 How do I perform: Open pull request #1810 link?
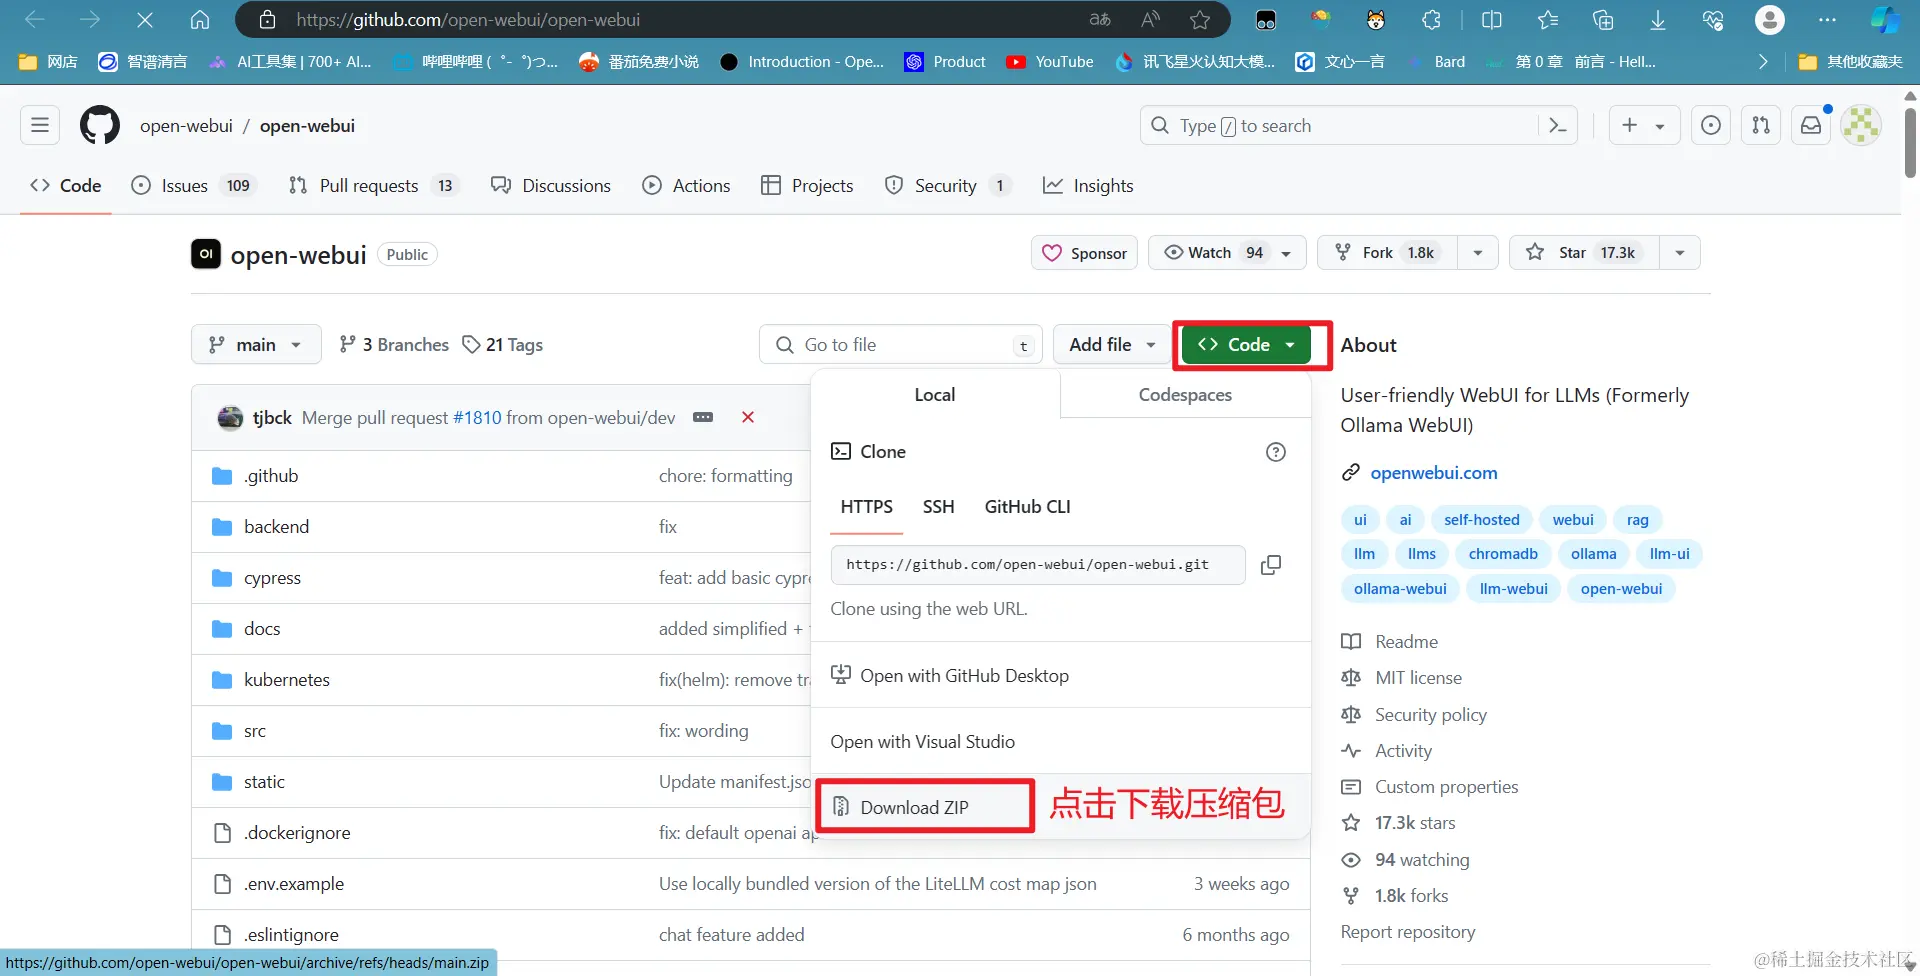(477, 417)
